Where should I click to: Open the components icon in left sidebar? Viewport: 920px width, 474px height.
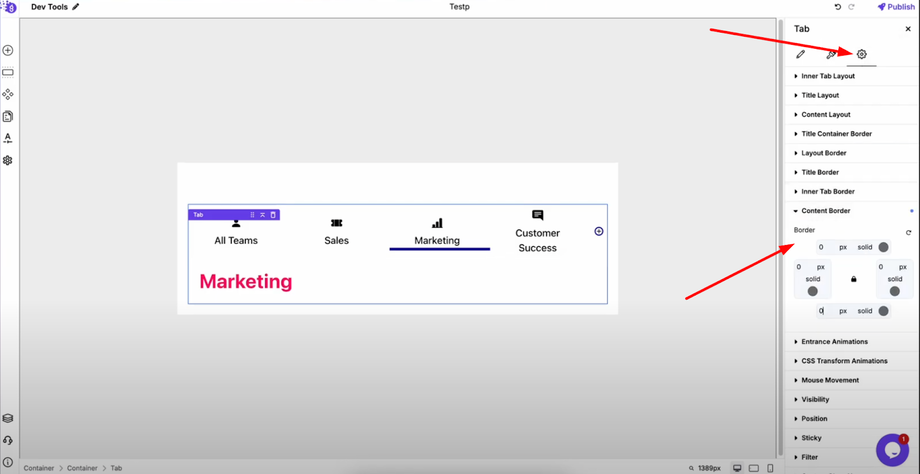(x=8, y=94)
